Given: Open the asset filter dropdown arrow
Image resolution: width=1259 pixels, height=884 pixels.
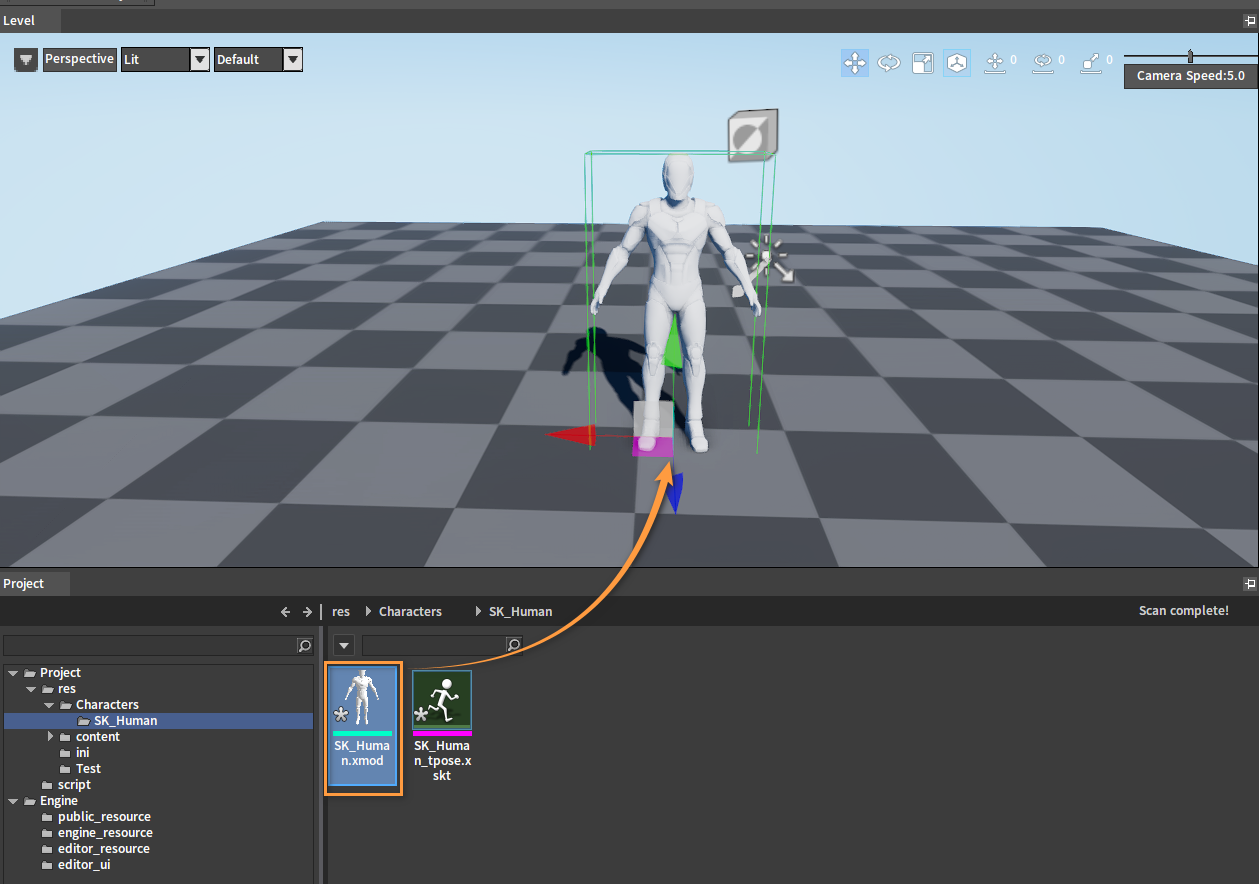Looking at the screenshot, I should point(343,646).
